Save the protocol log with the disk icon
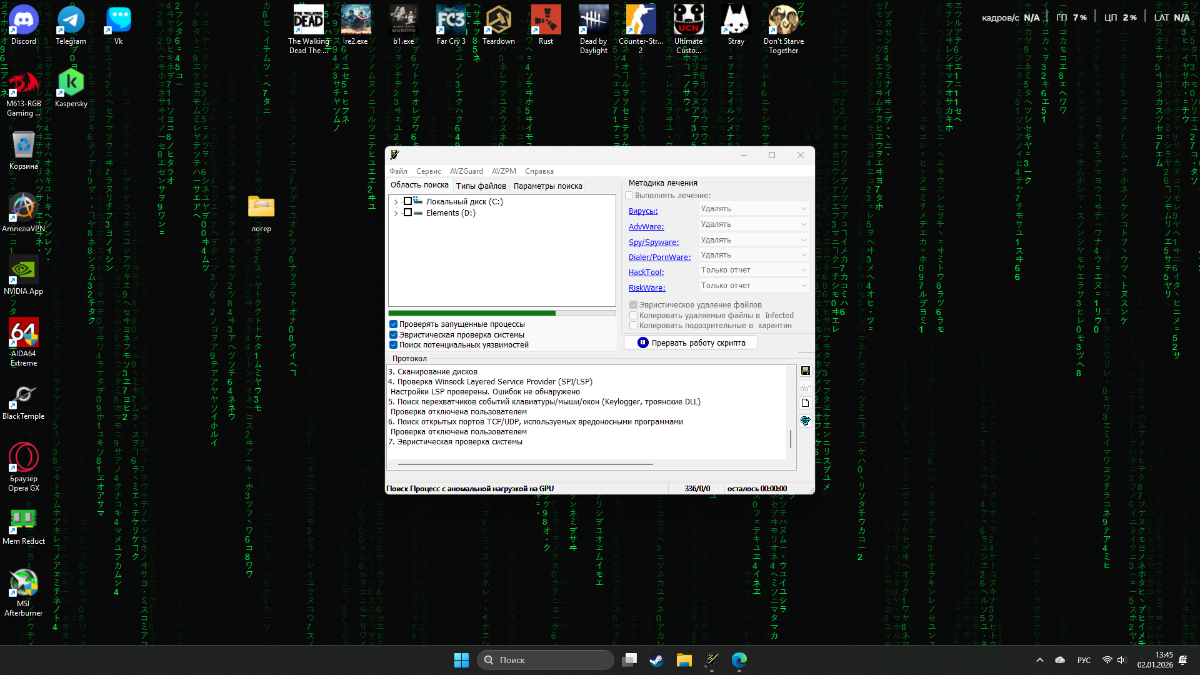1200x675 pixels. pos(805,371)
